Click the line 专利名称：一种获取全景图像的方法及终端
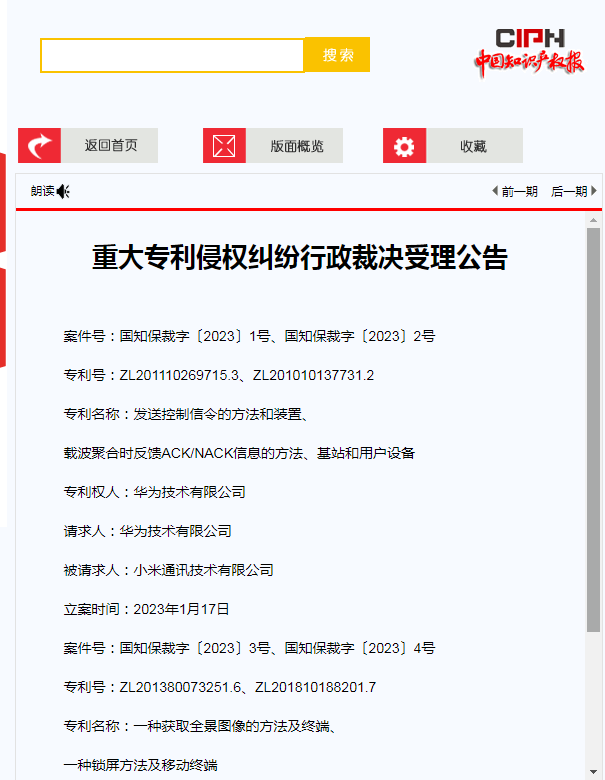Screen dimensions: 605x780 (202, 726)
